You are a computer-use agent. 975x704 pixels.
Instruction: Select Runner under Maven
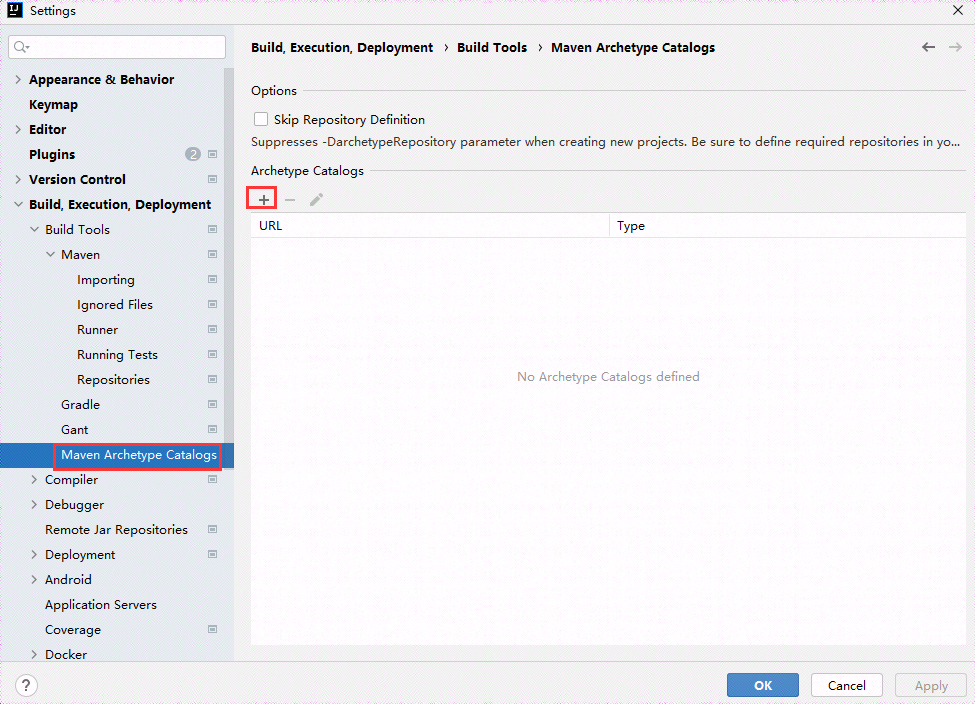98,330
